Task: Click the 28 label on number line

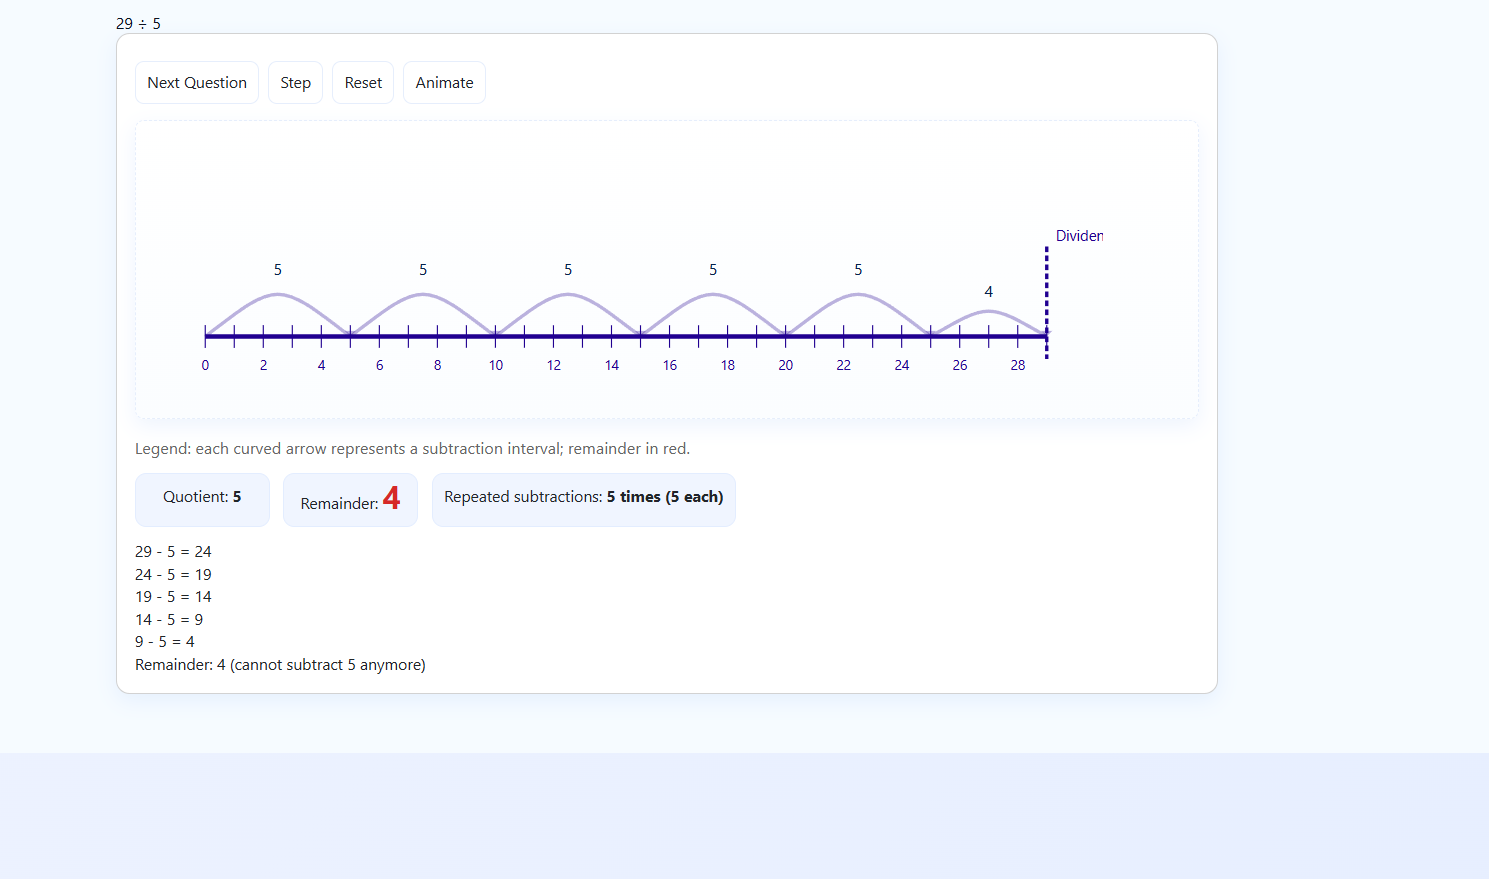Action: click(1018, 366)
